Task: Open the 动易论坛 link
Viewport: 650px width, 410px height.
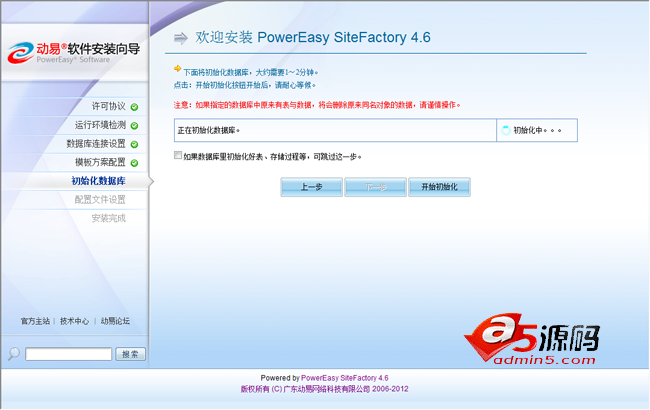Action: pyautogui.click(x=115, y=321)
